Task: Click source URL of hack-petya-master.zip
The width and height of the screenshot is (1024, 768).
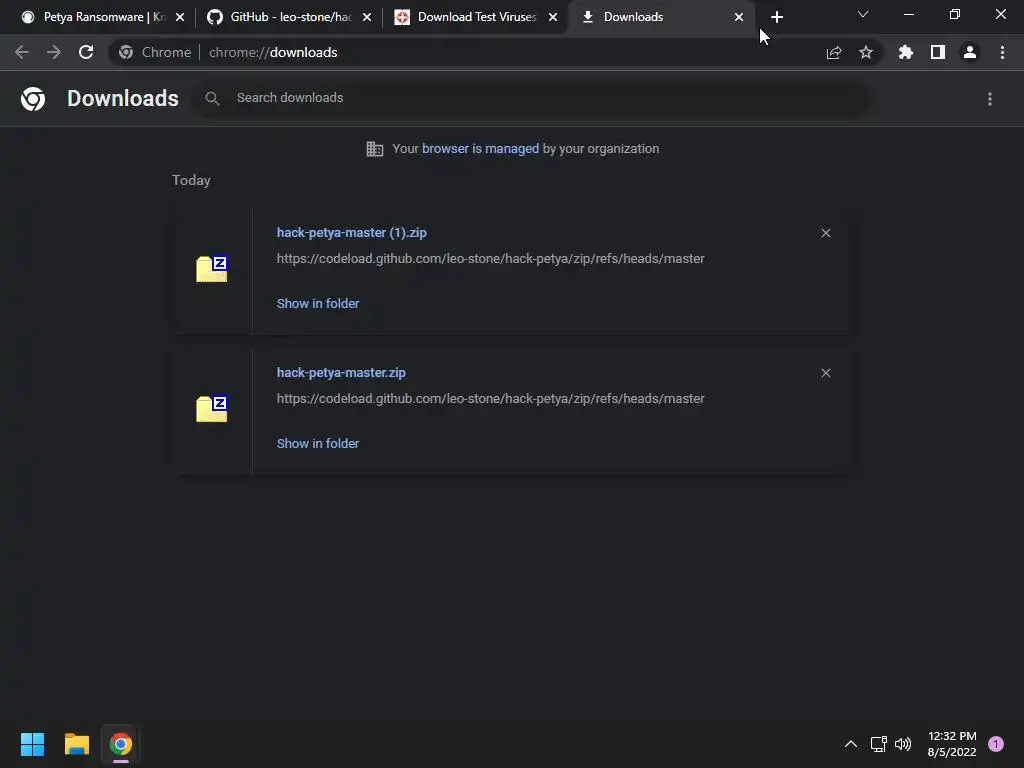Action: pos(490,398)
